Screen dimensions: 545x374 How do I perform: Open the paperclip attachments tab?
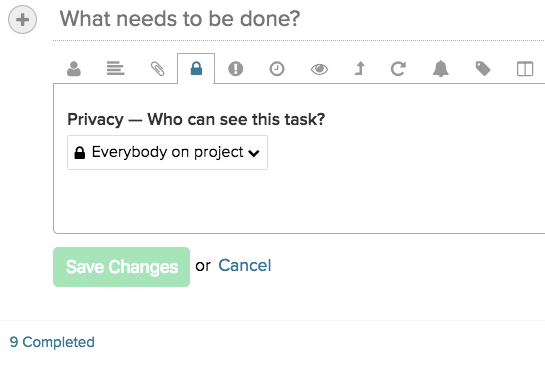click(x=157, y=69)
